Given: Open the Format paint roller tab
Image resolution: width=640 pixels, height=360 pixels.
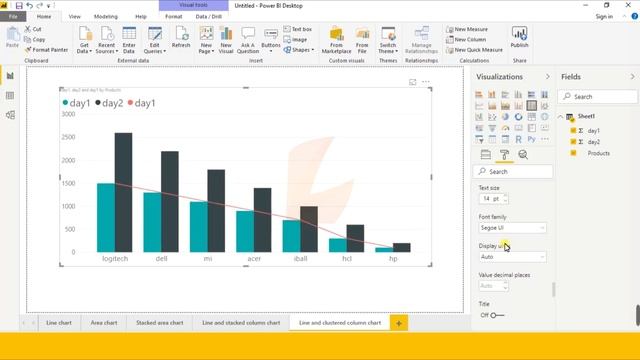Looking at the screenshot, I should 504,155.
